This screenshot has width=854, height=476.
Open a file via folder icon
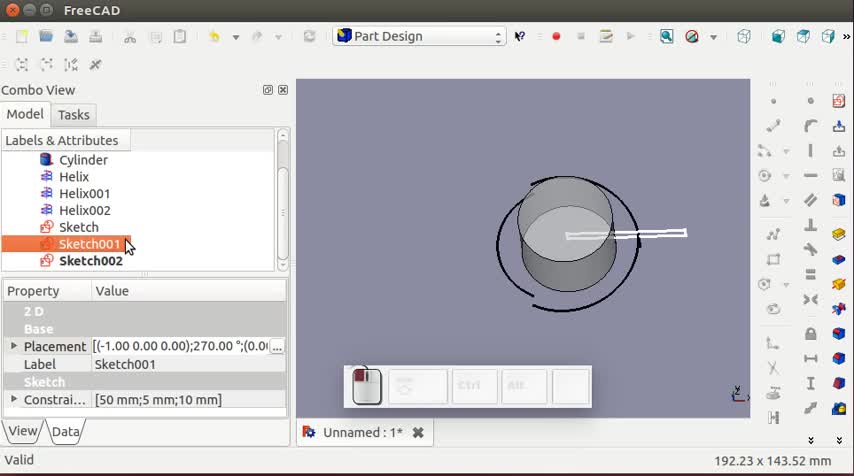(46, 36)
